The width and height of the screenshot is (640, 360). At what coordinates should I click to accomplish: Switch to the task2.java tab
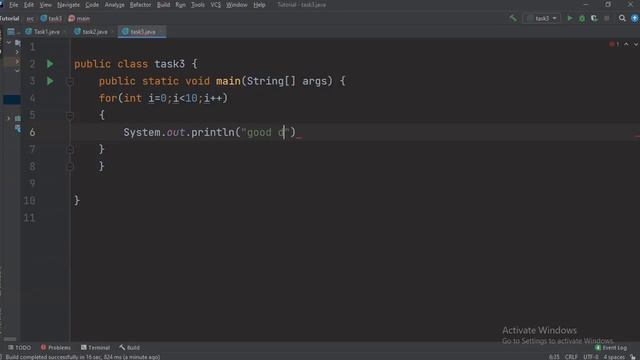[91, 31]
